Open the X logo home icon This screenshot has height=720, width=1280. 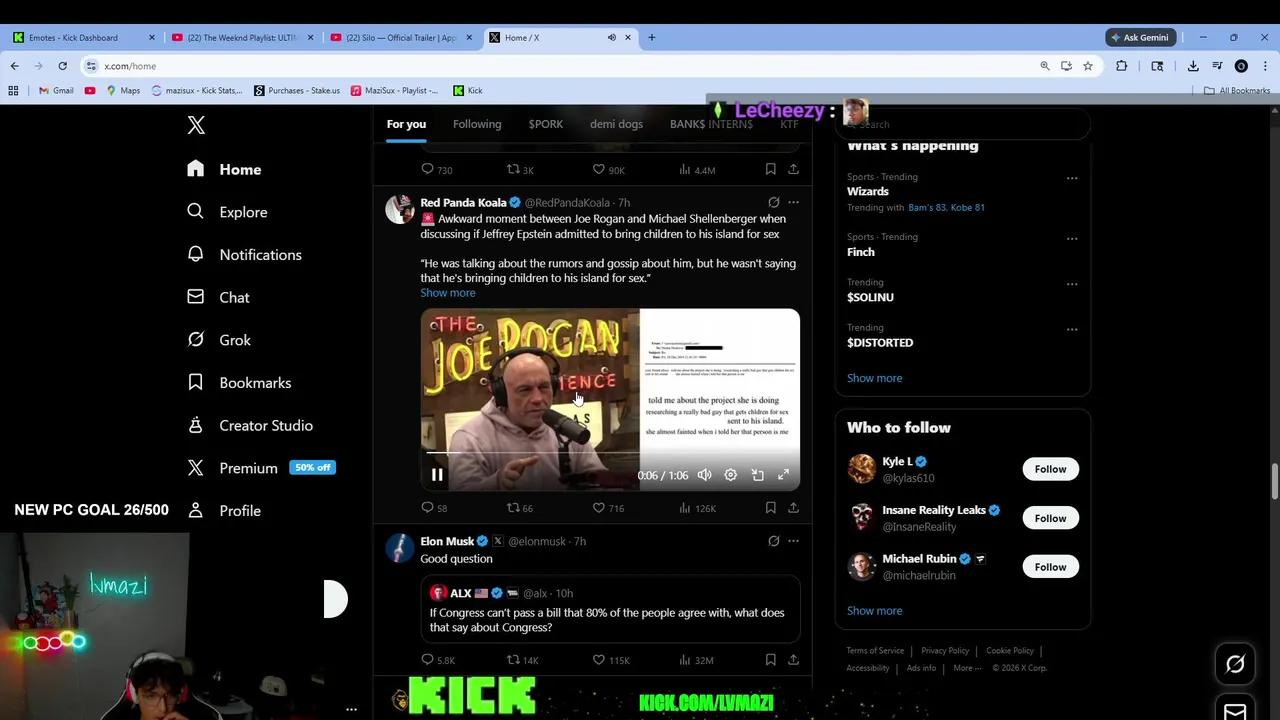[x=196, y=125]
